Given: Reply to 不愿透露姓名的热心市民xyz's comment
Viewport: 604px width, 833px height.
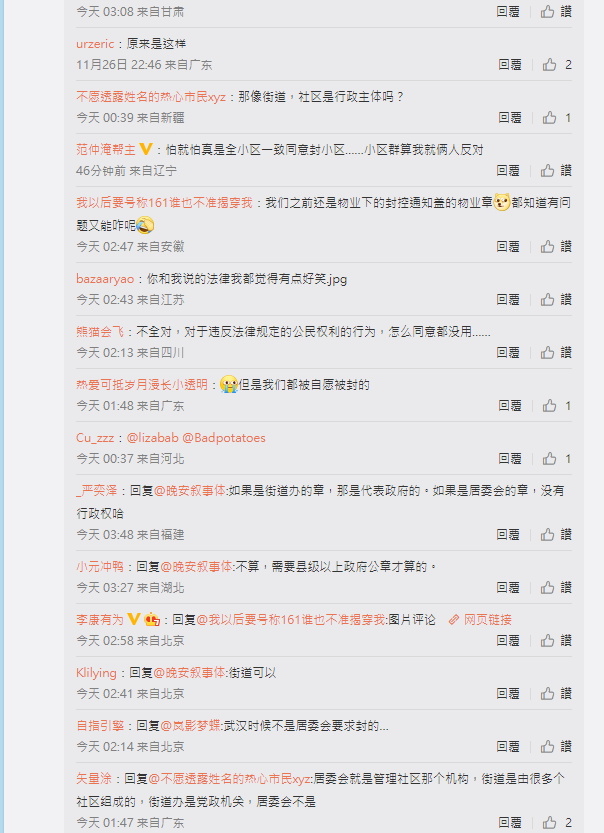Looking at the screenshot, I should (x=510, y=117).
